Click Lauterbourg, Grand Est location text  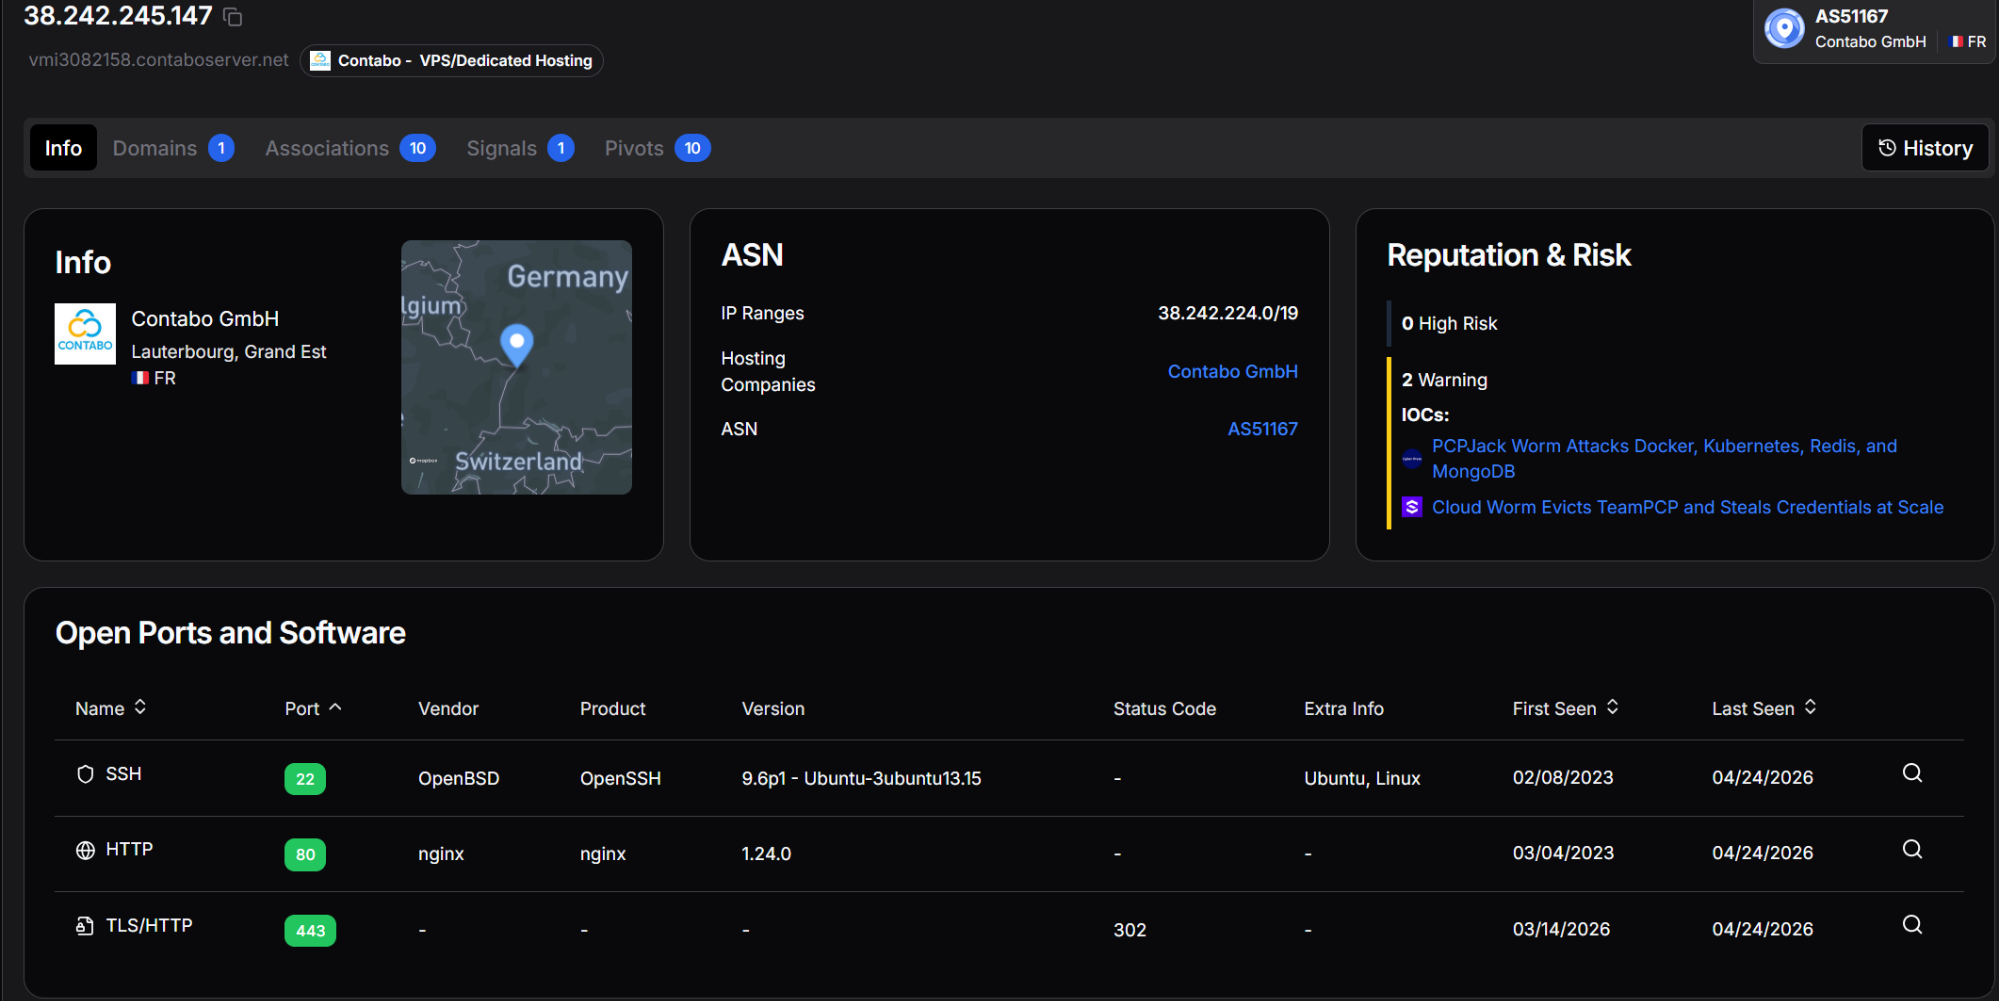(x=228, y=352)
